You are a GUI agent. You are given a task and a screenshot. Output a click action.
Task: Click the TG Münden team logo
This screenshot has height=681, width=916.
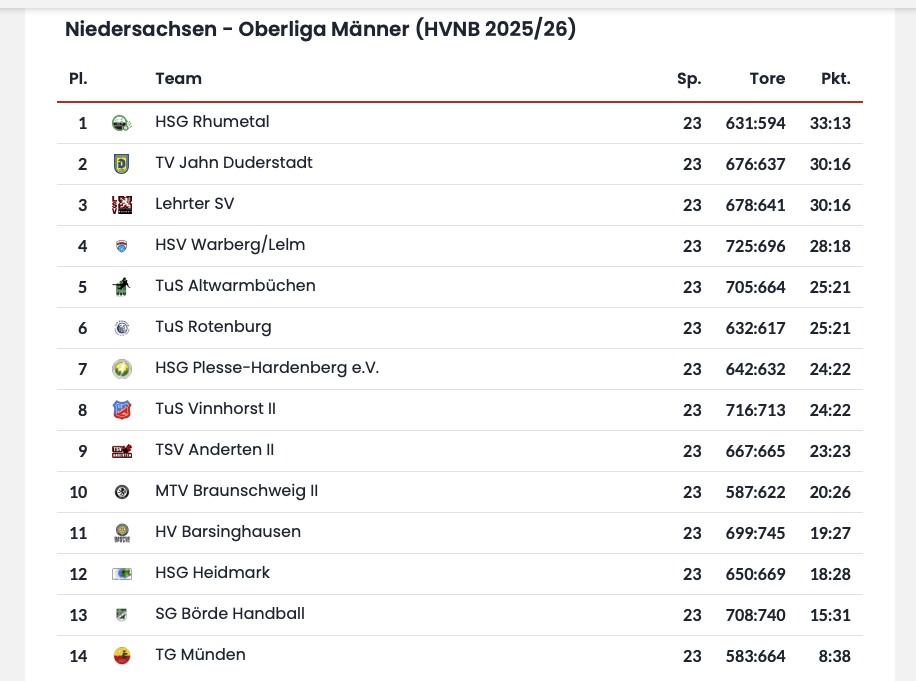[121, 656]
